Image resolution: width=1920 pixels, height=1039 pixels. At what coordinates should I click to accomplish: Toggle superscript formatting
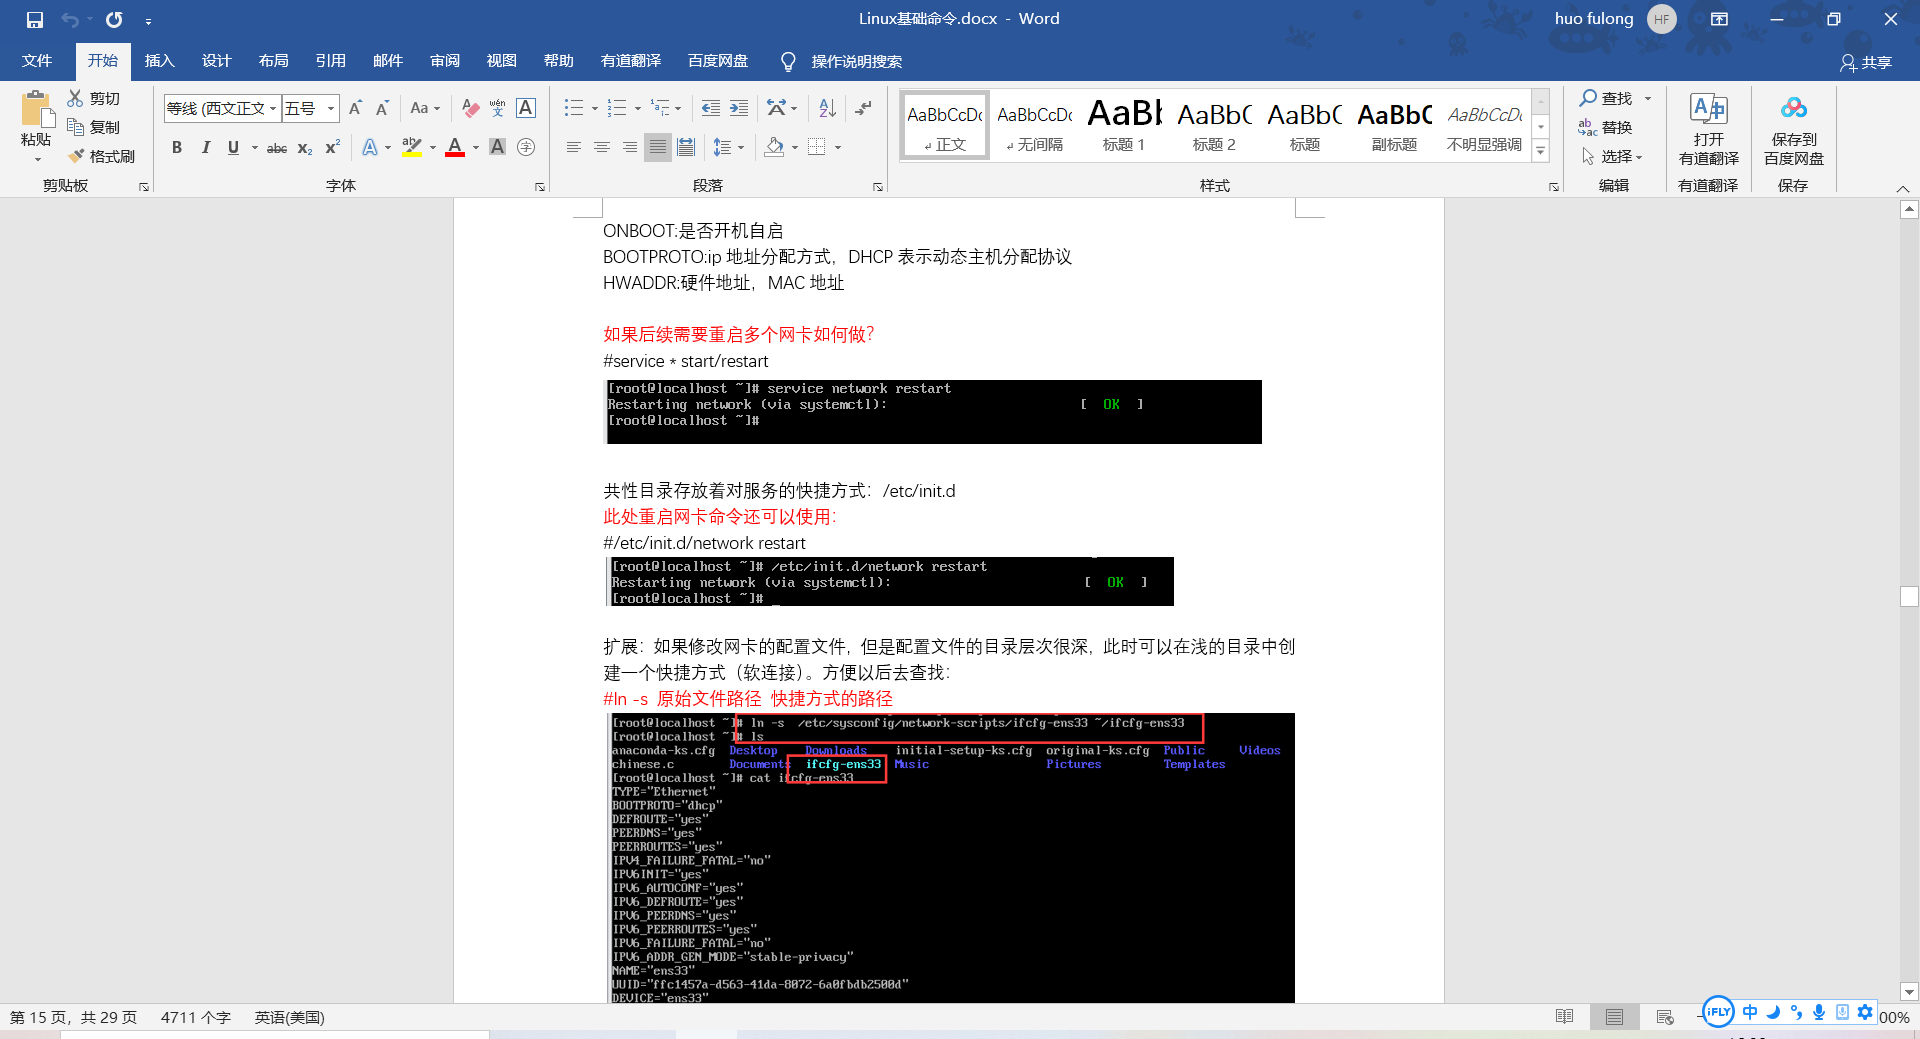330,147
